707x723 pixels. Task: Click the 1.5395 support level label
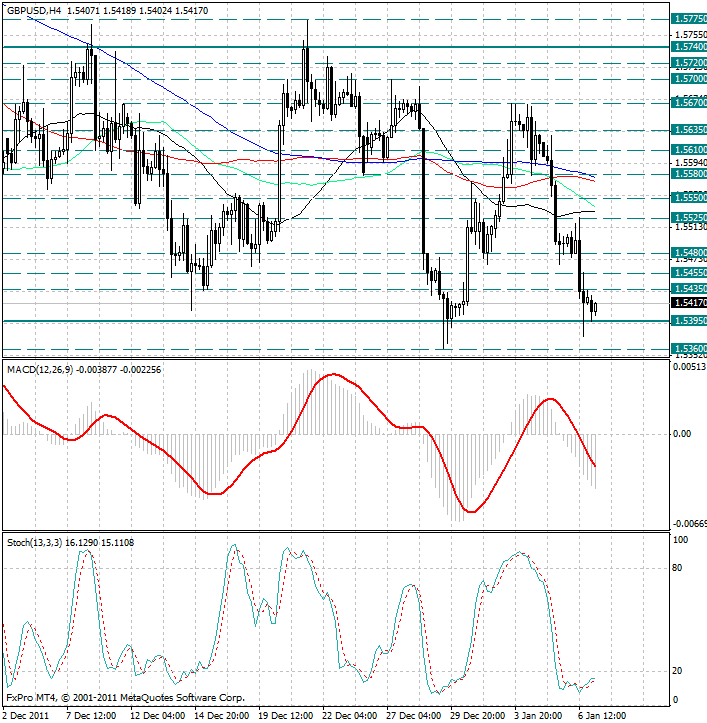click(689, 321)
